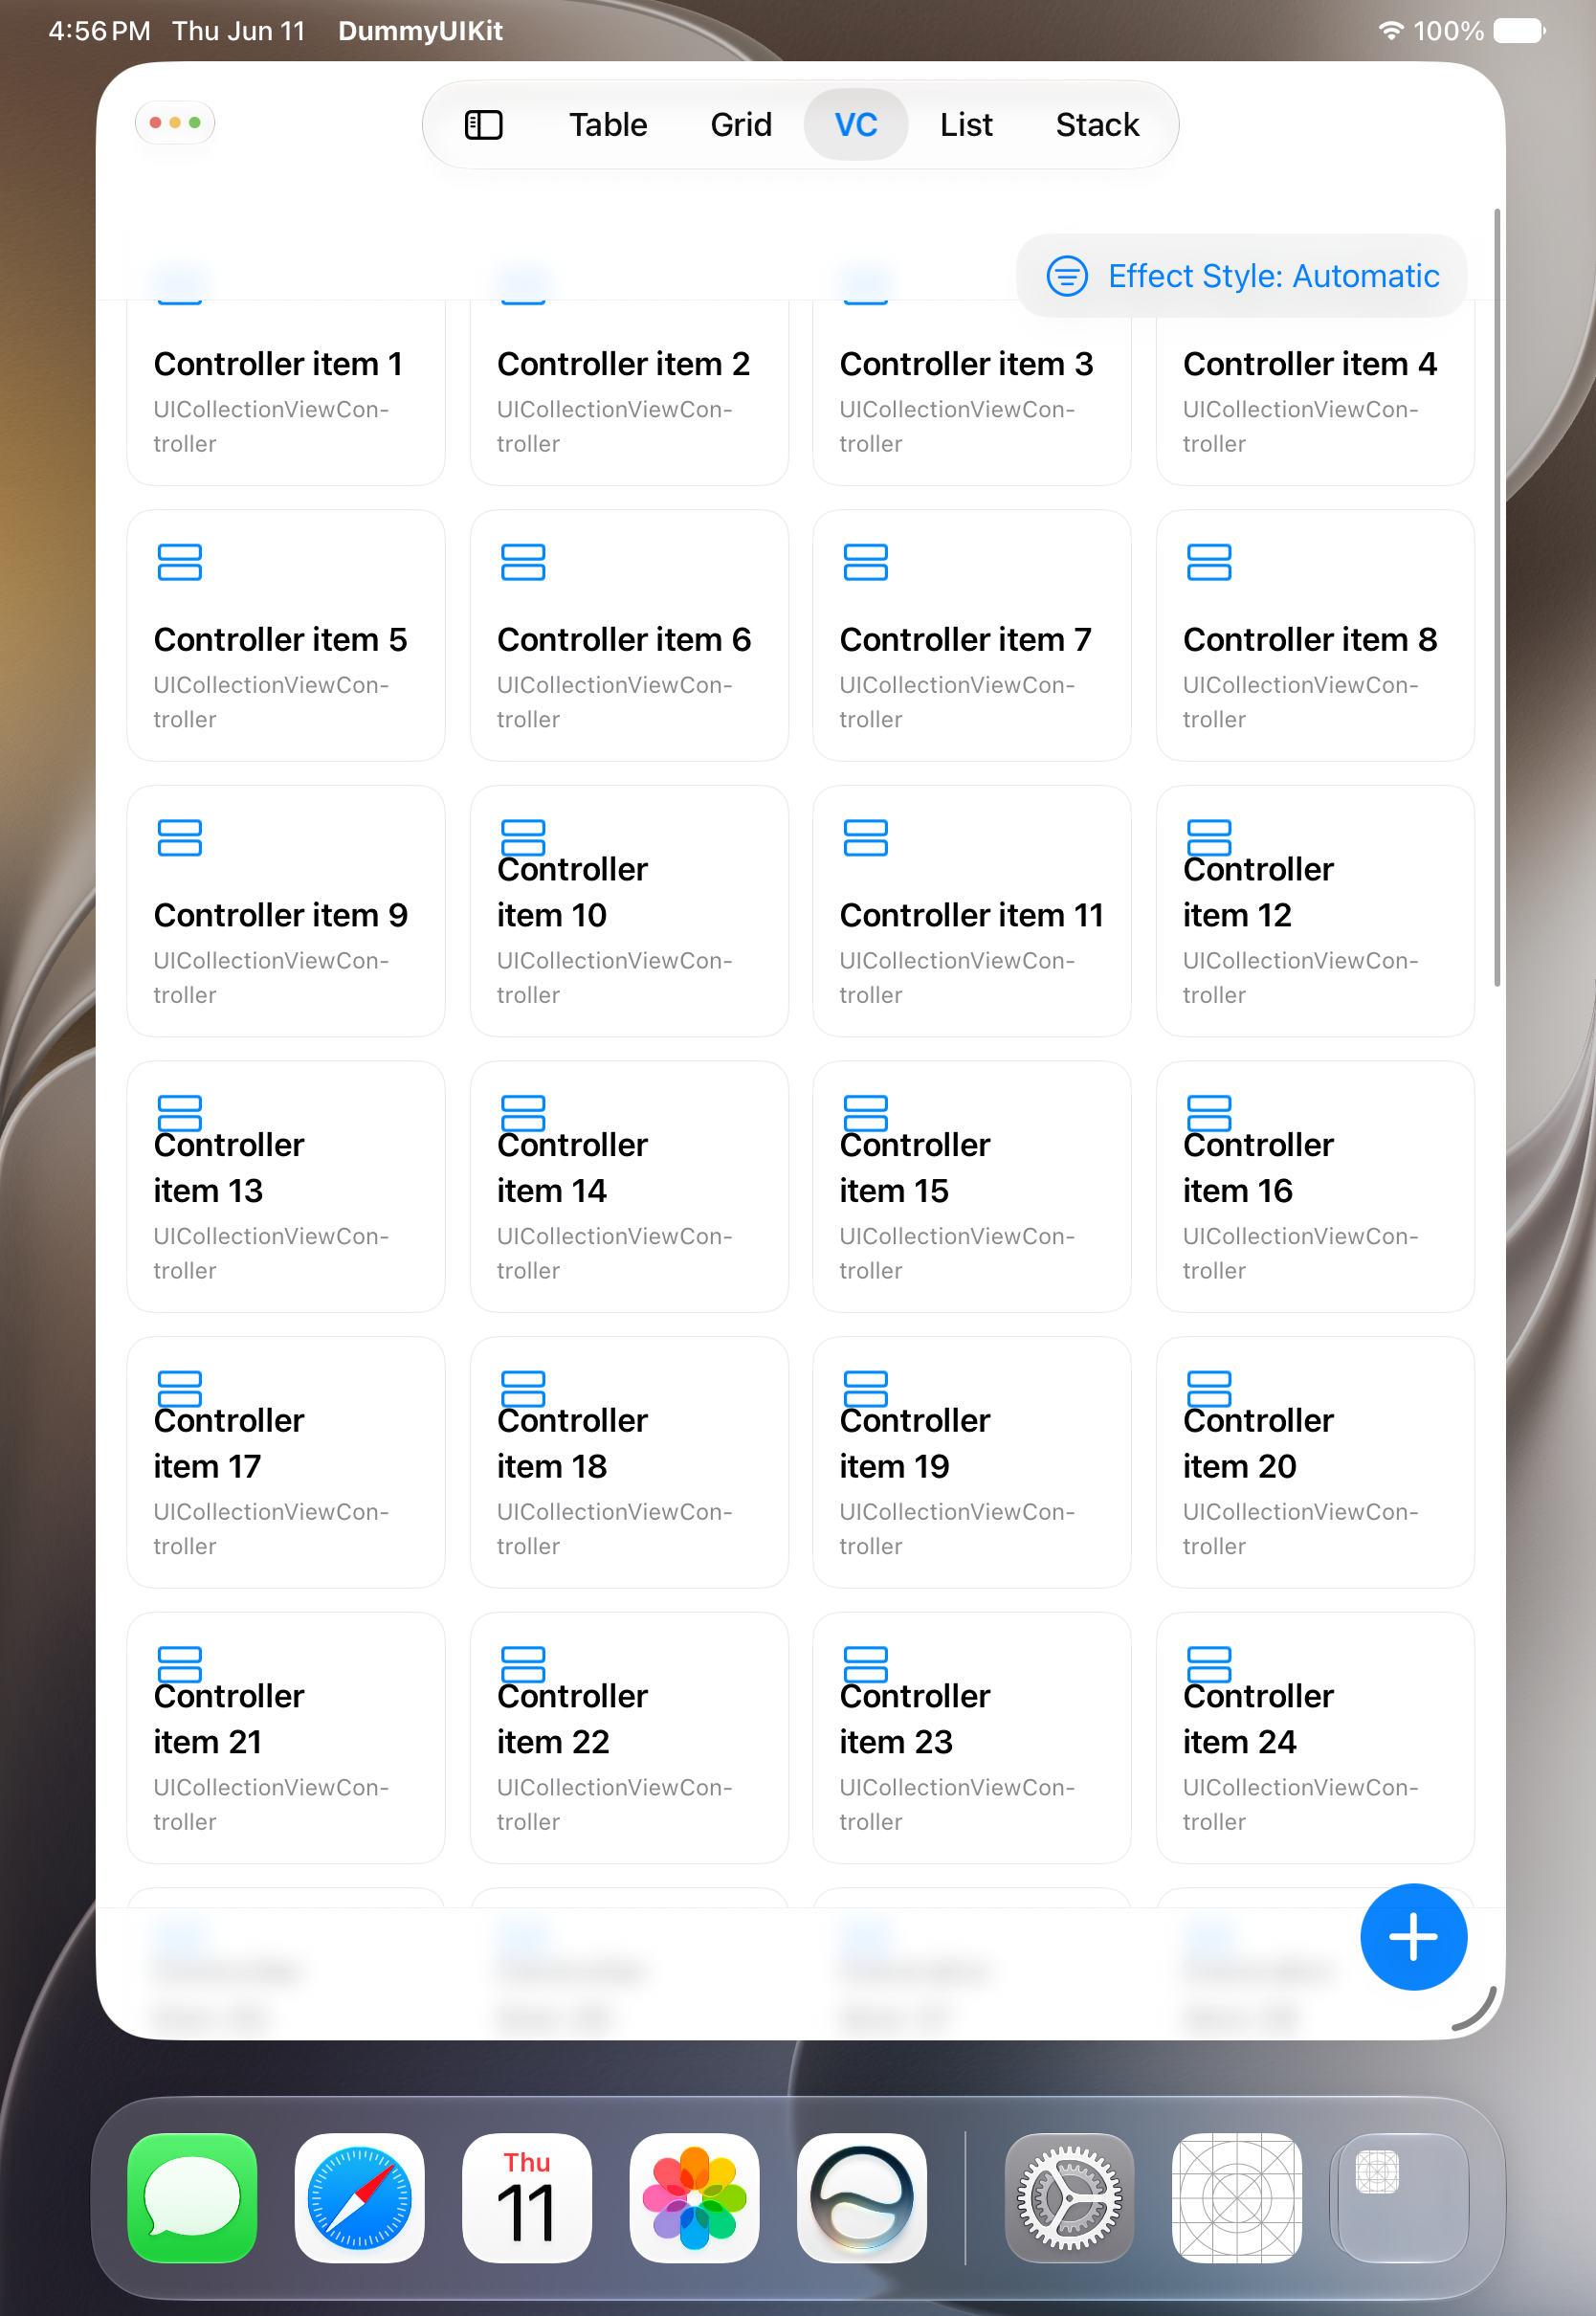The width and height of the screenshot is (1596, 2316).
Task: Click the battery indicator at 100%
Action: pos(1519,31)
